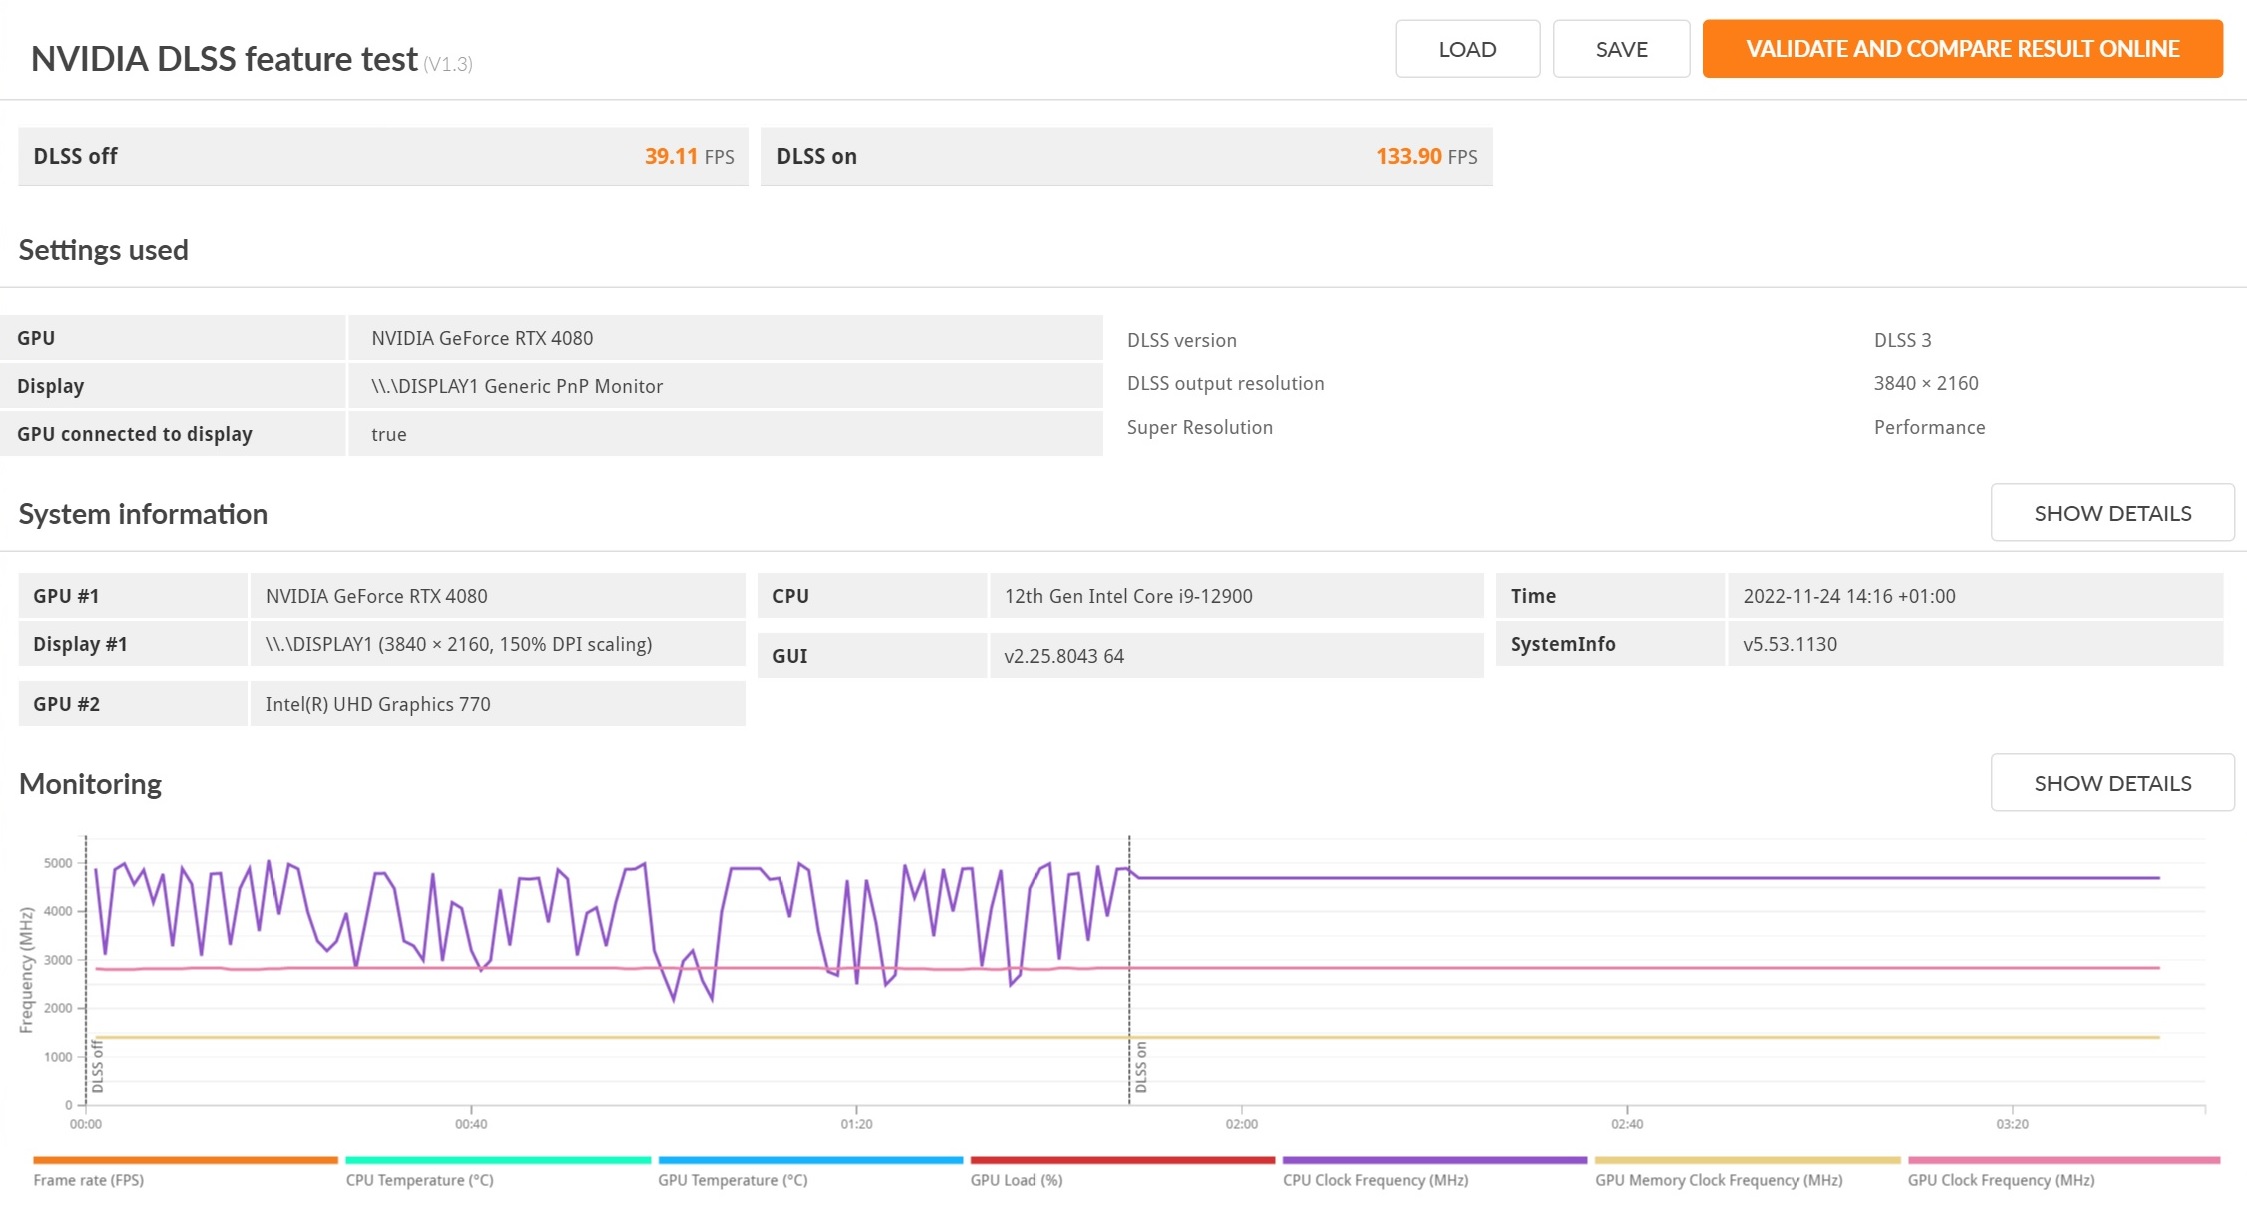Viewport: 2247px width, 1211px height.
Task: Select Super Resolution Performance value
Action: pos(1929,427)
